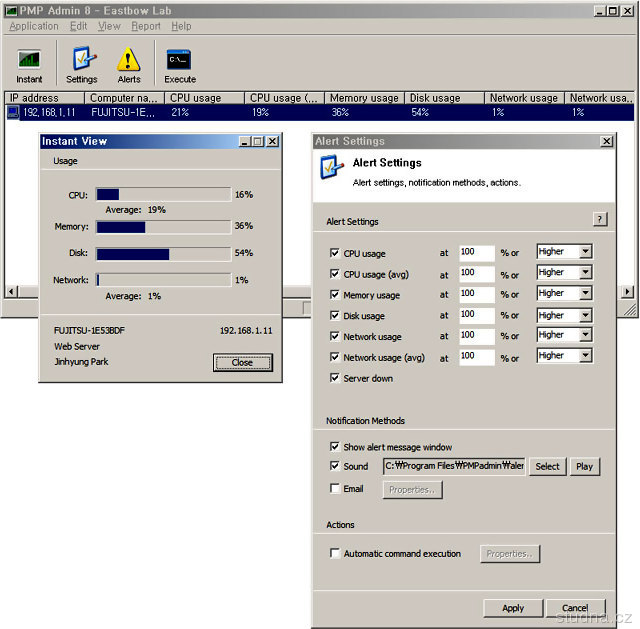Open the Application menu
The height and width of the screenshot is (629, 640).
34,26
